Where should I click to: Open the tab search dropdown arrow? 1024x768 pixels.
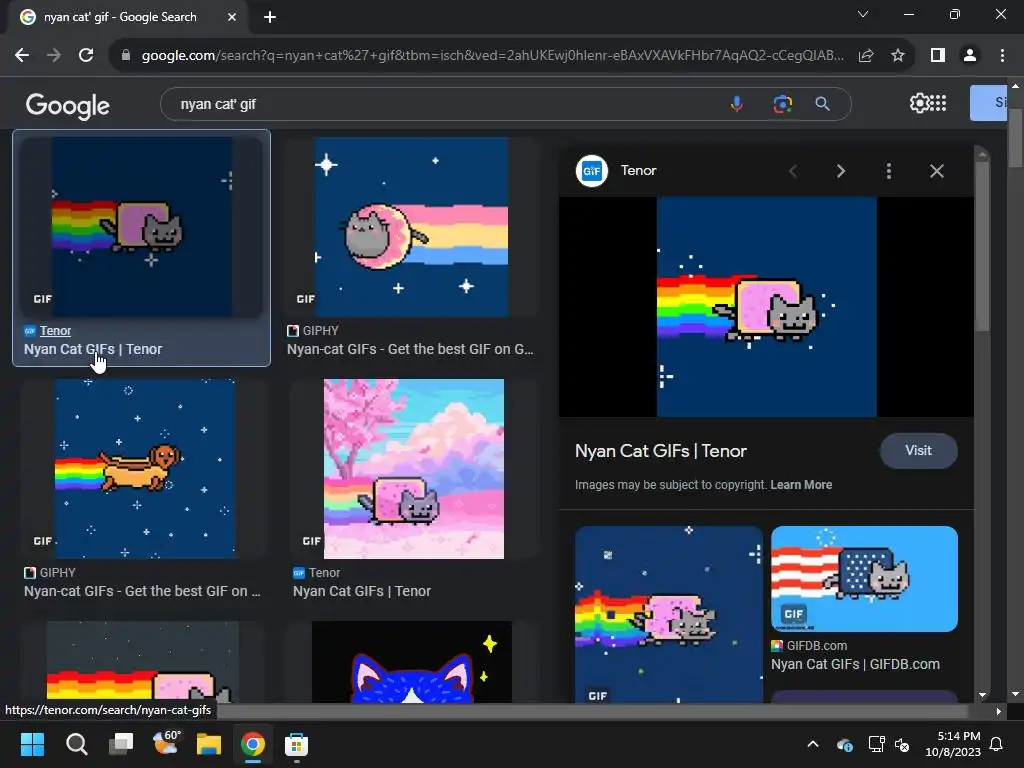point(863,14)
